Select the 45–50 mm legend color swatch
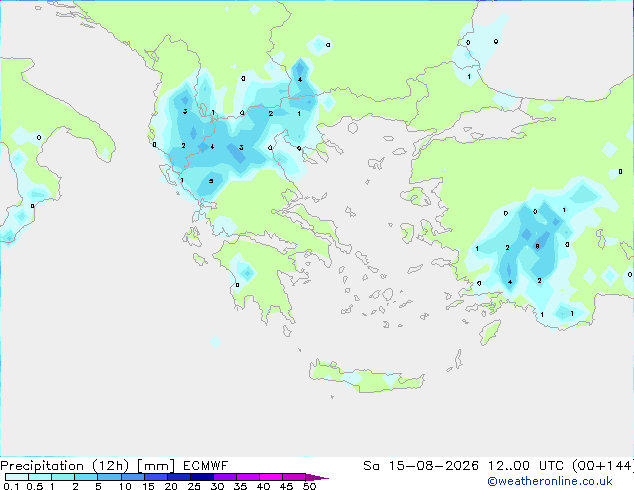634x490 pixels. (x=294, y=477)
